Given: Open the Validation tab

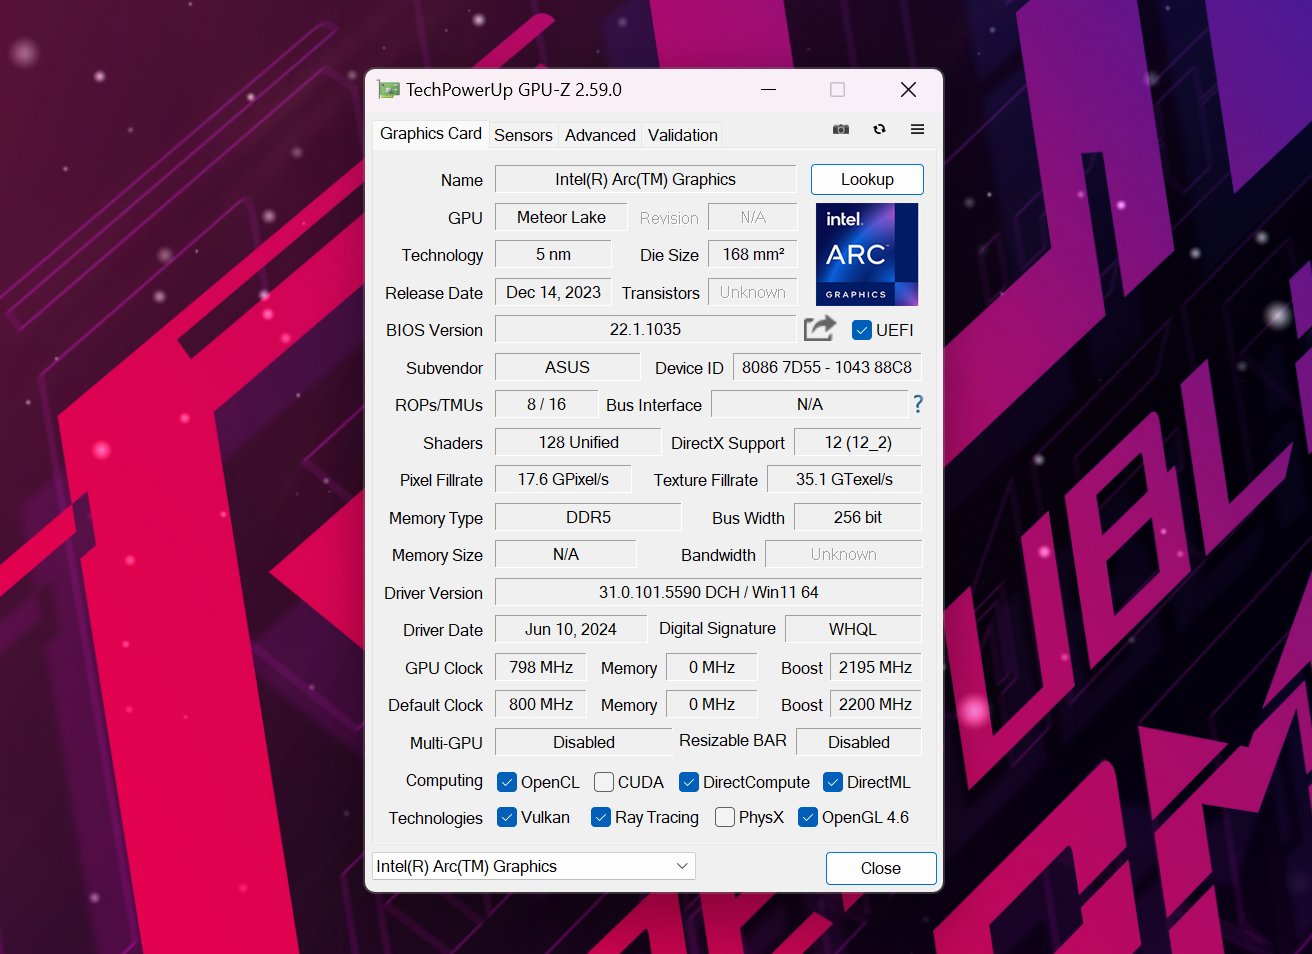Looking at the screenshot, I should point(683,135).
